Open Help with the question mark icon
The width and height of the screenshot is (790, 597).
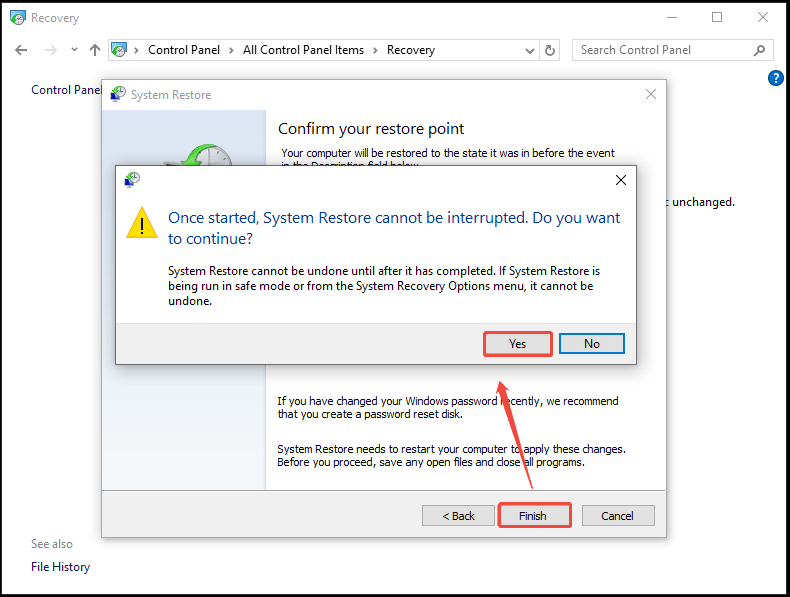tap(775, 78)
